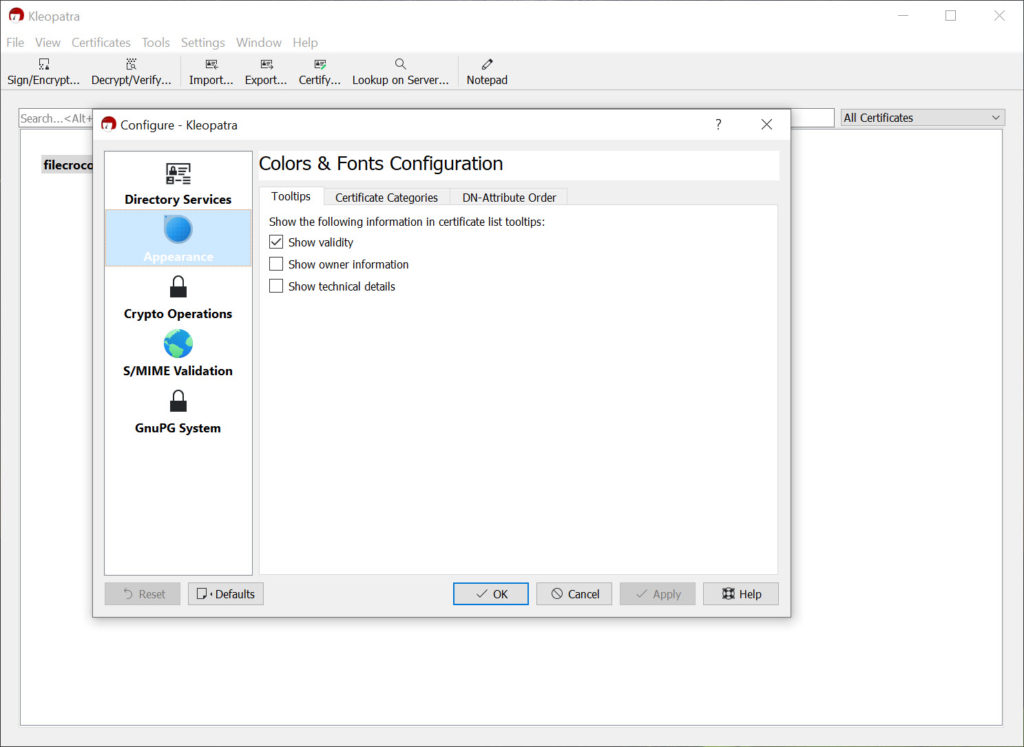Click the Certify toolbar icon

[x=319, y=64]
